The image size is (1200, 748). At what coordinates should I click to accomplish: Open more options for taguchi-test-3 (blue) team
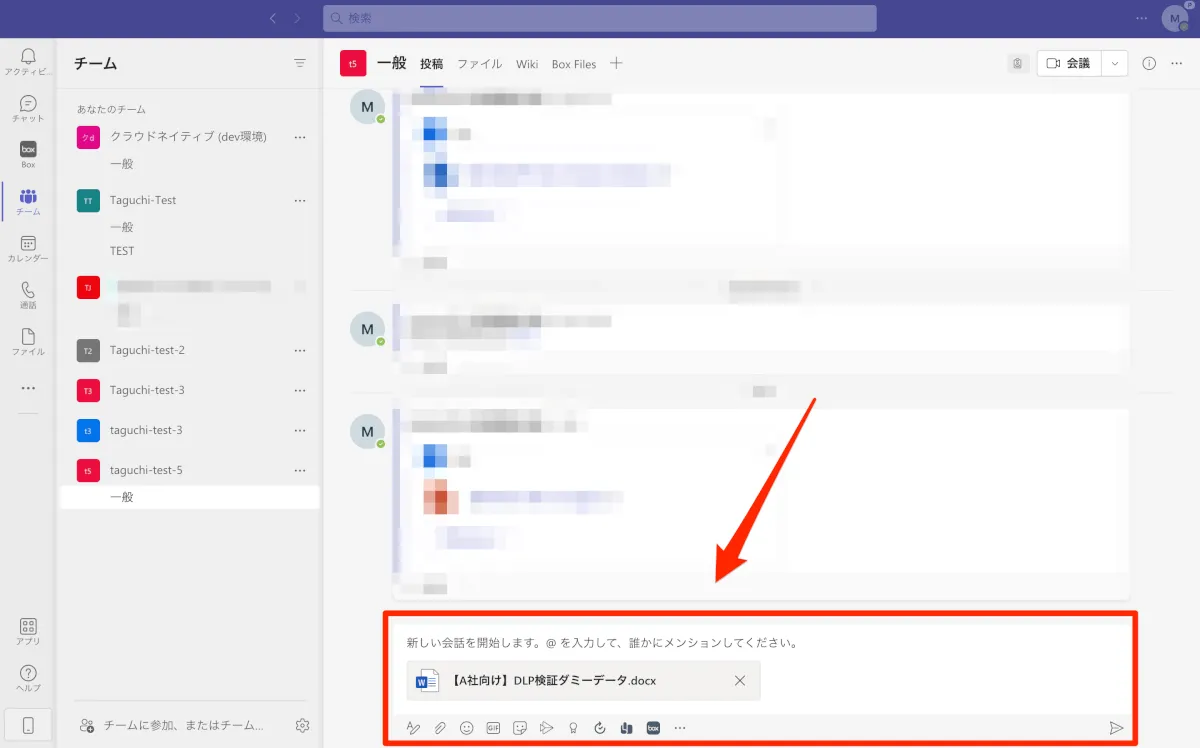pos(299,430)
